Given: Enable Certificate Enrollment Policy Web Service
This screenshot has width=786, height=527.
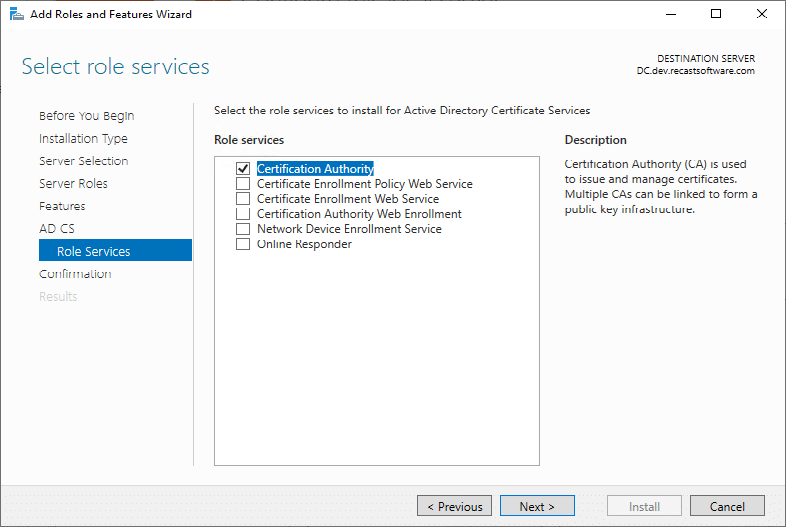Looking at the screenshot, I should [243, 184].
